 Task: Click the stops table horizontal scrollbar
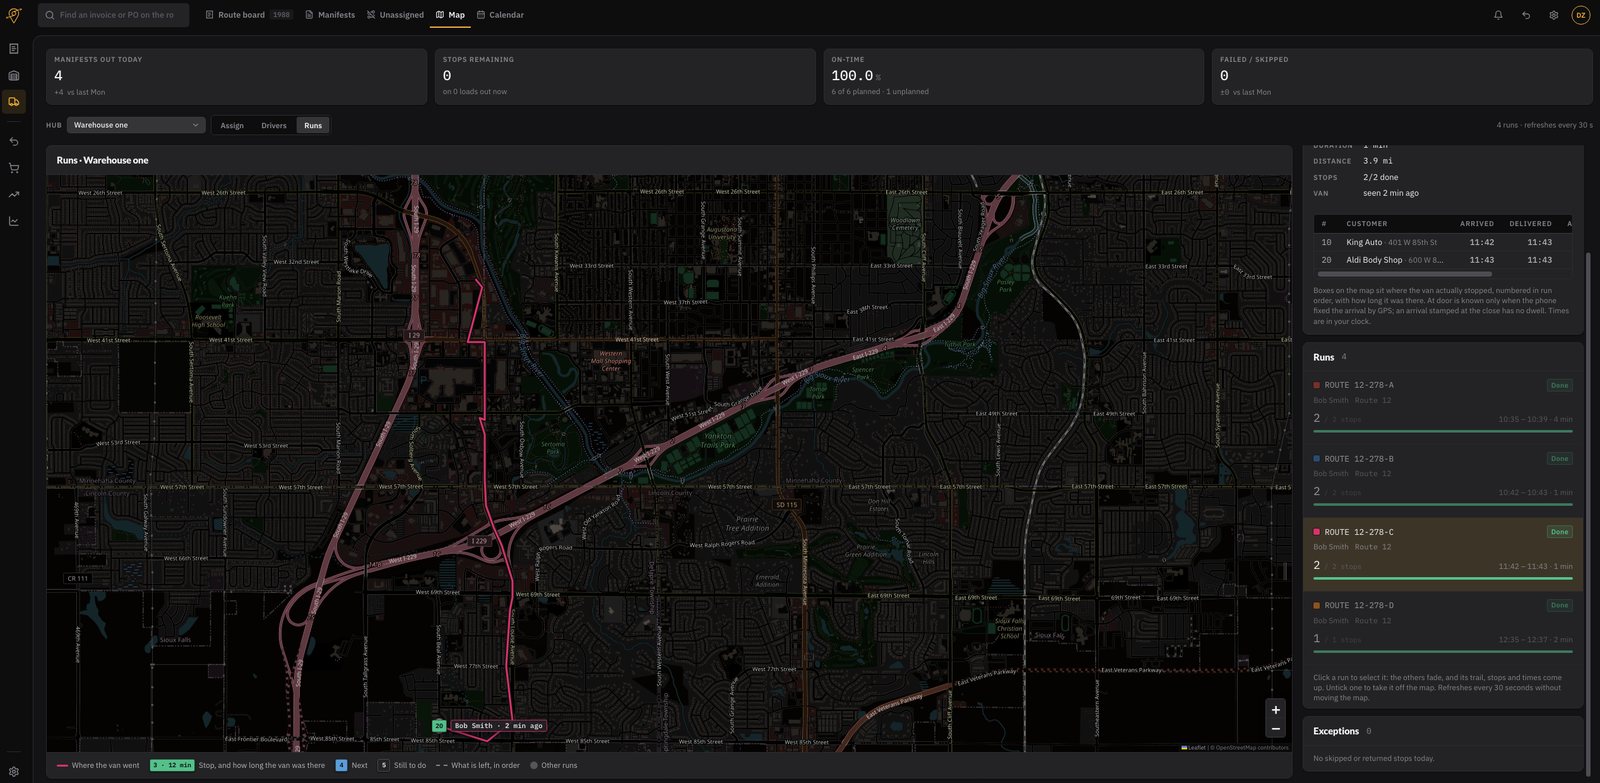pos(1405,273)
